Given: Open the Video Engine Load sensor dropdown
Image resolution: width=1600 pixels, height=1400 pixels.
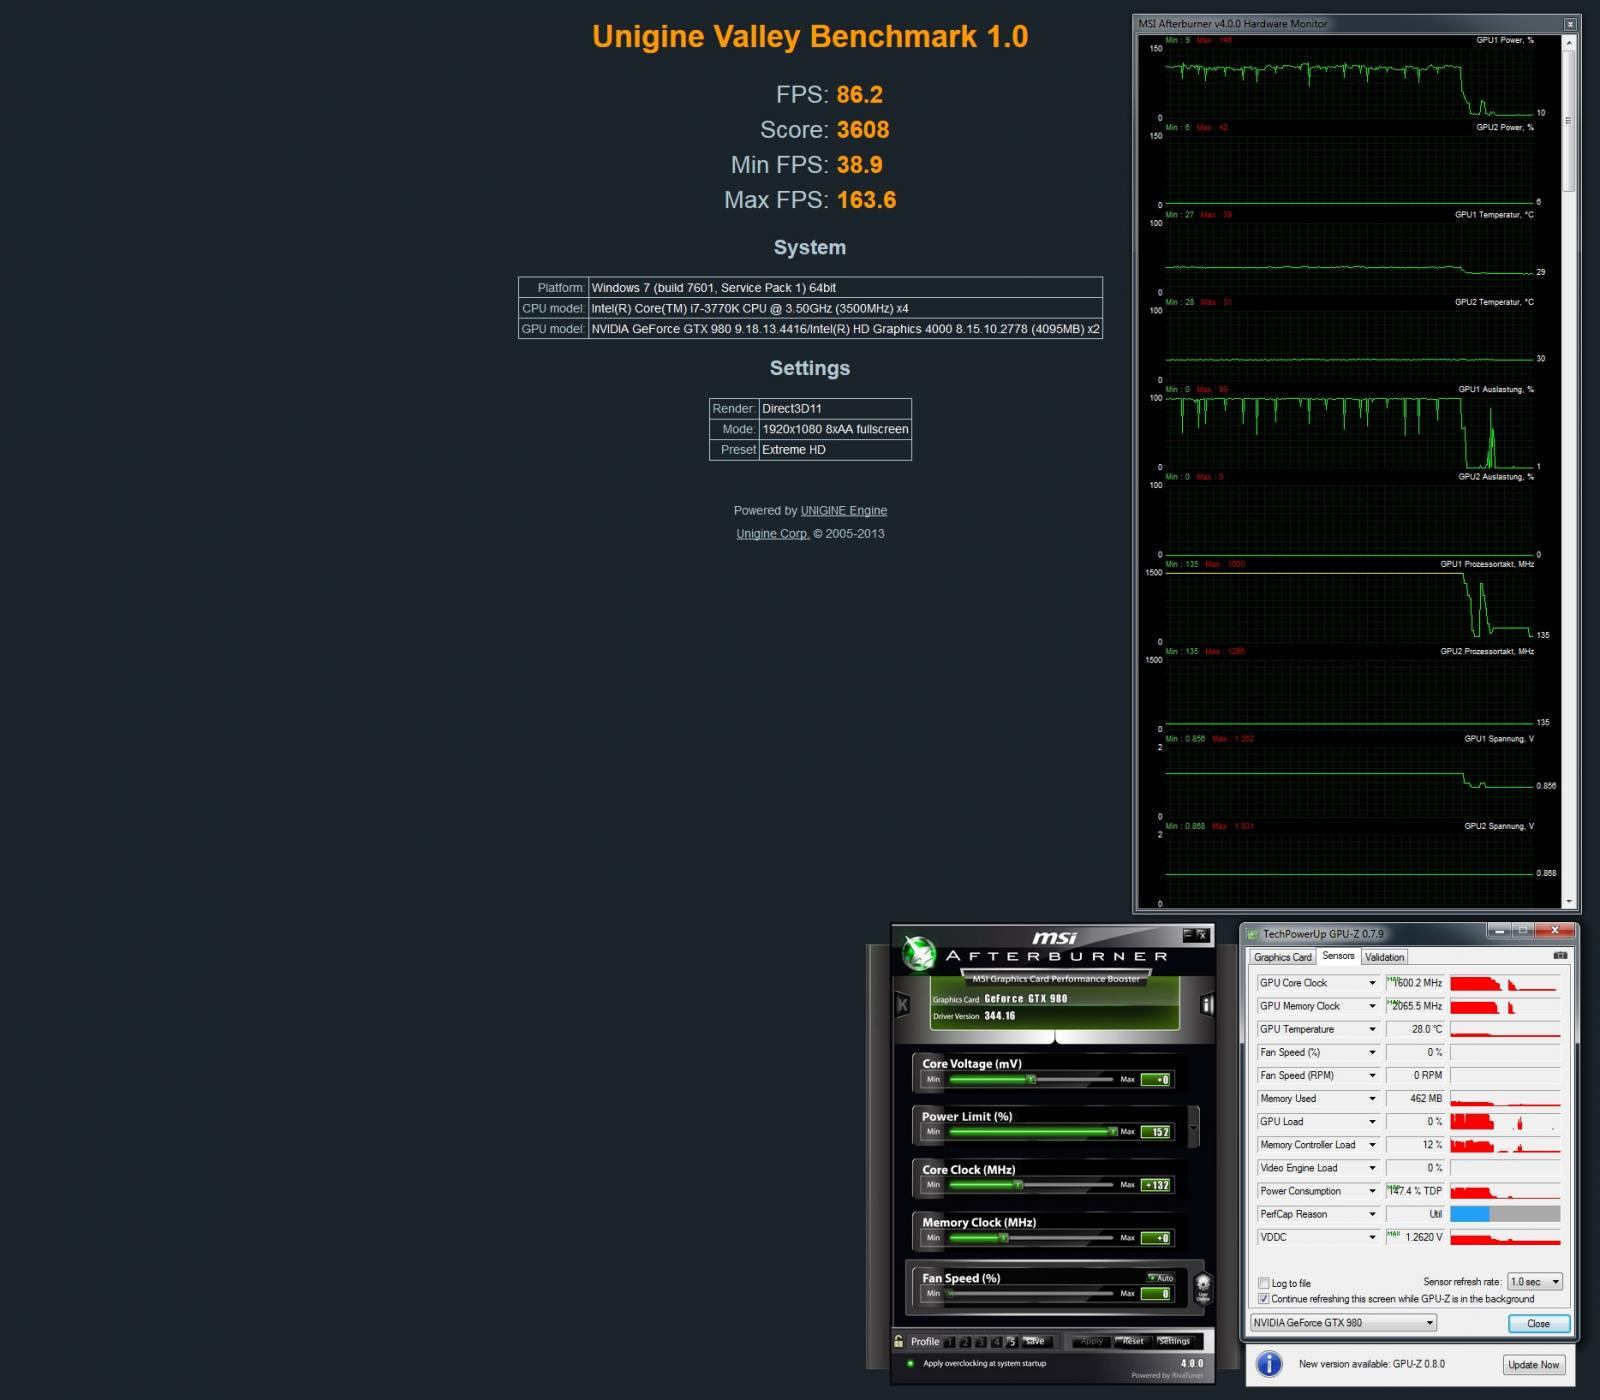Looking at the screenshot, I should tap(1372, 1168).
